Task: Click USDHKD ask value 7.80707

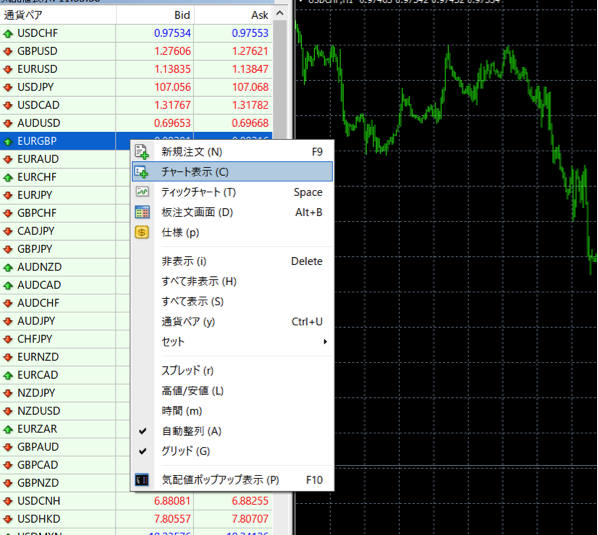Action: [x=250, y=519]
